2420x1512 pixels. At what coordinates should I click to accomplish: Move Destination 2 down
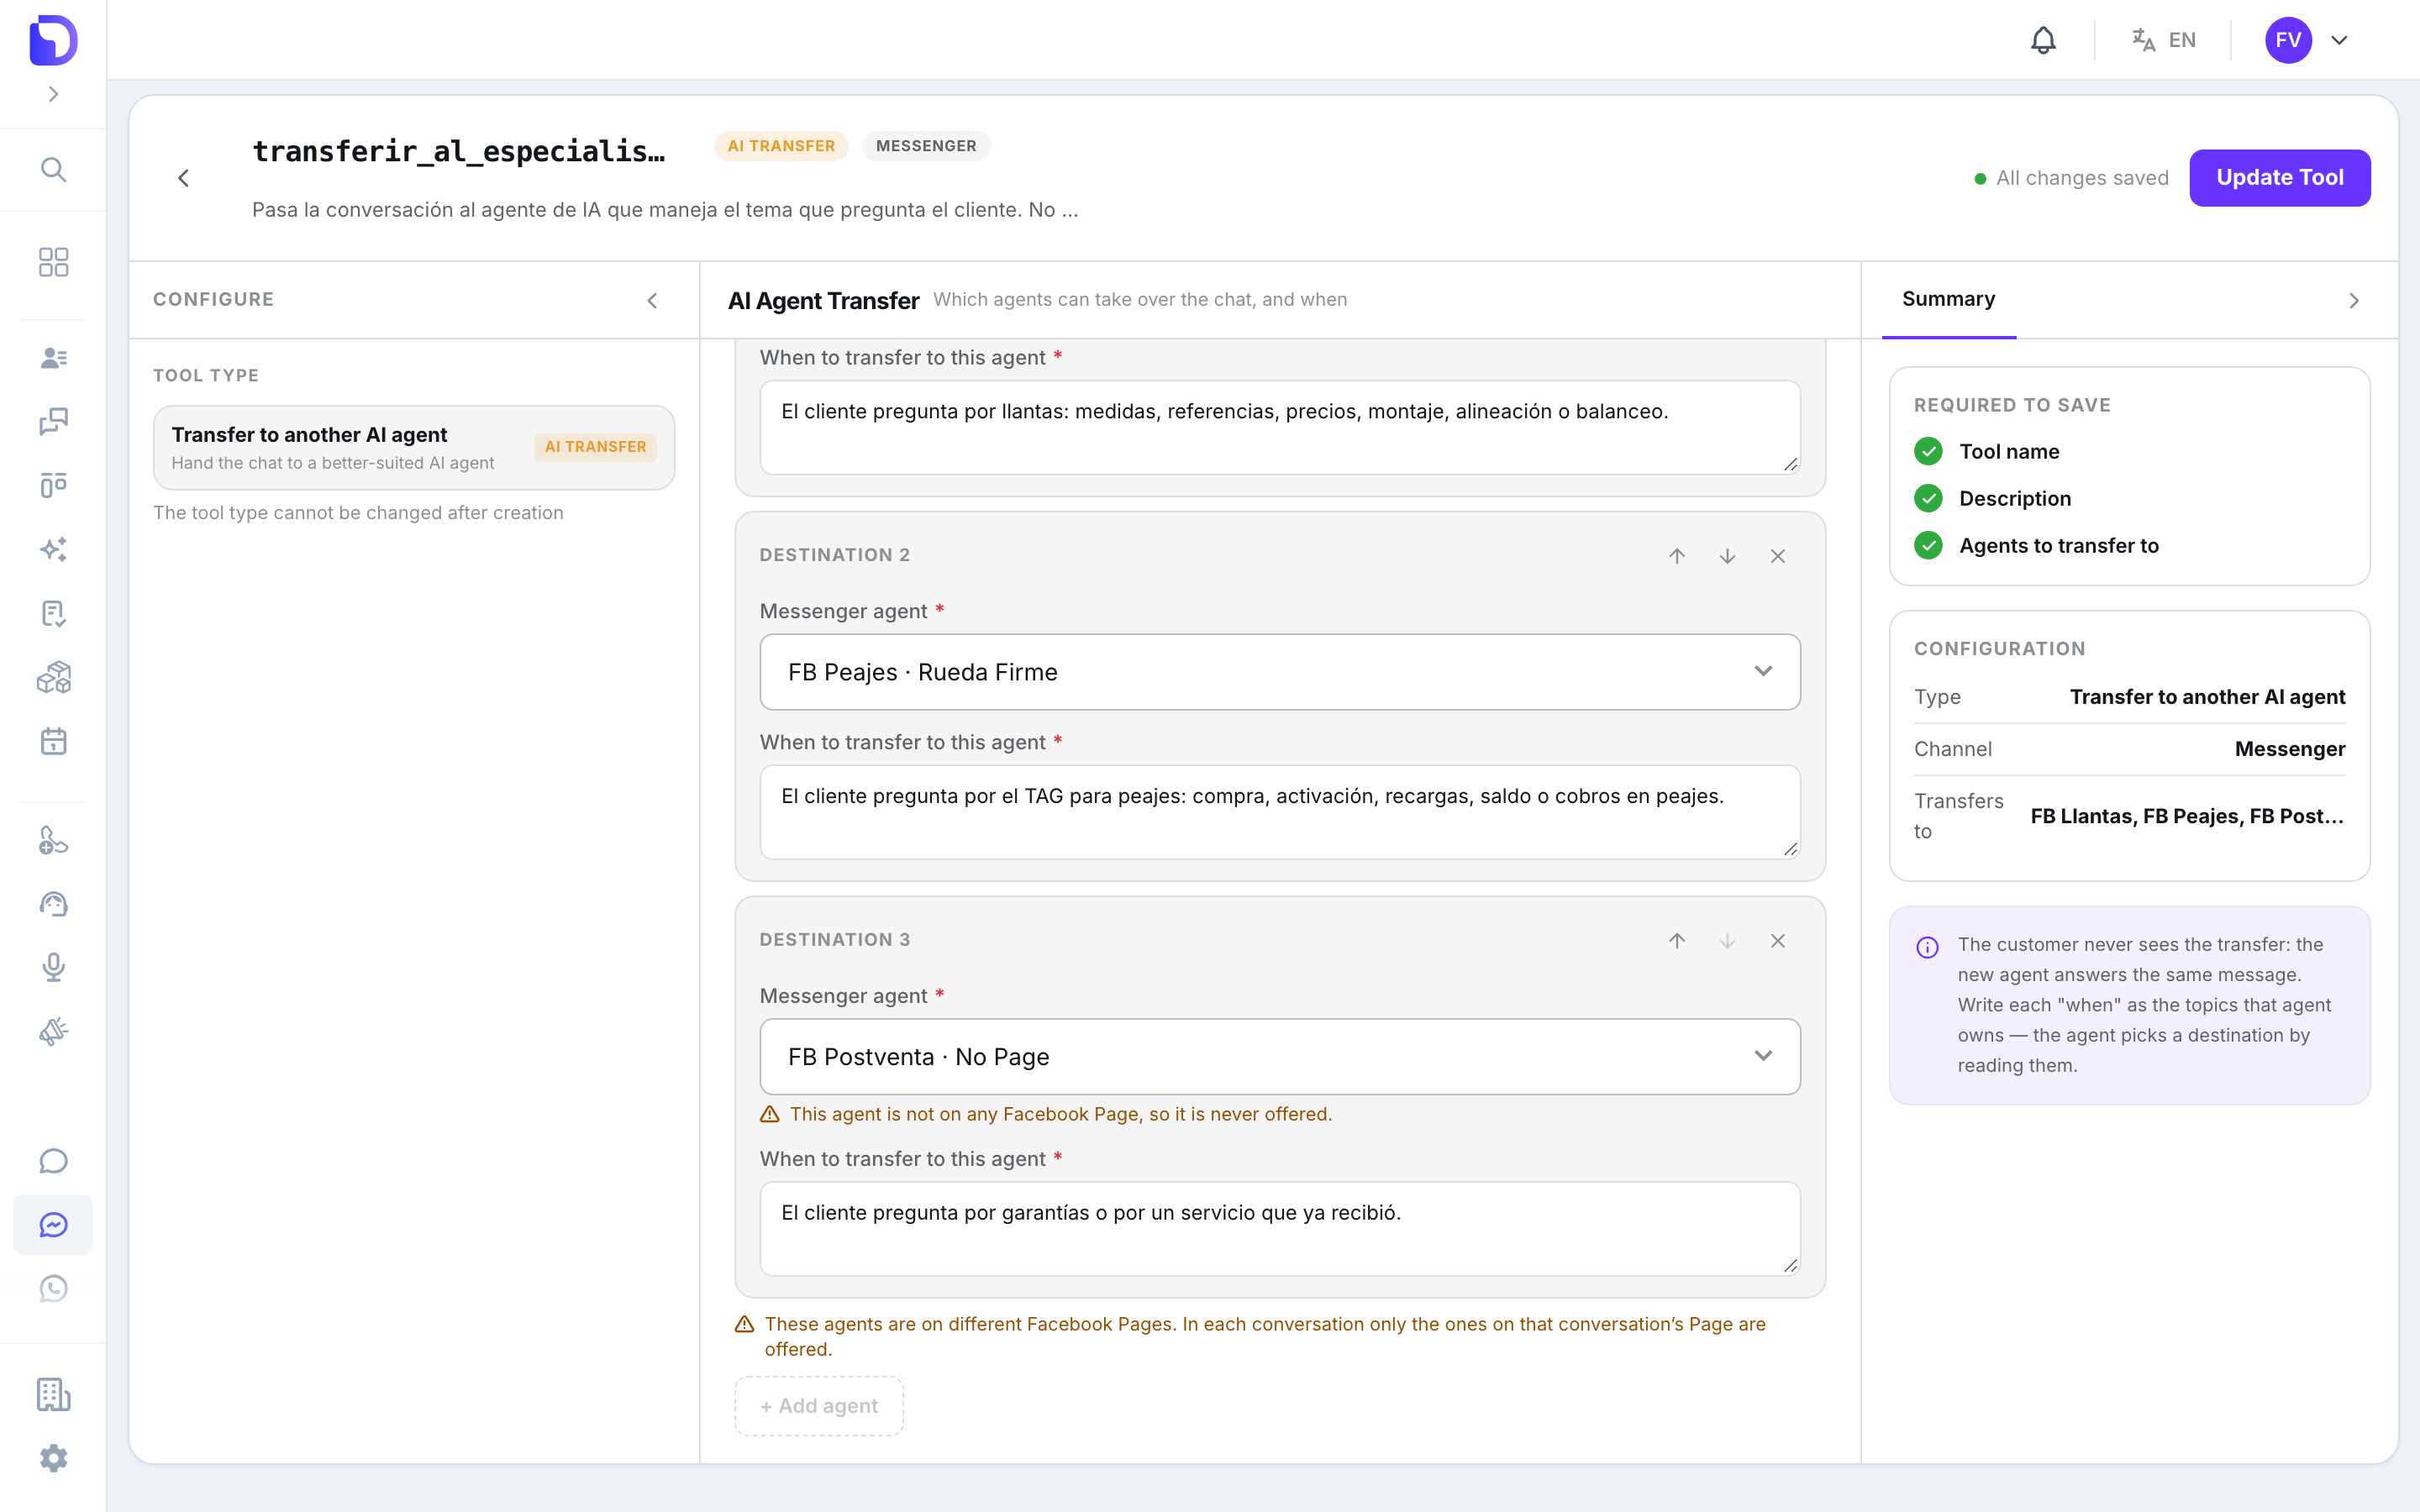tap(1727, 556)
